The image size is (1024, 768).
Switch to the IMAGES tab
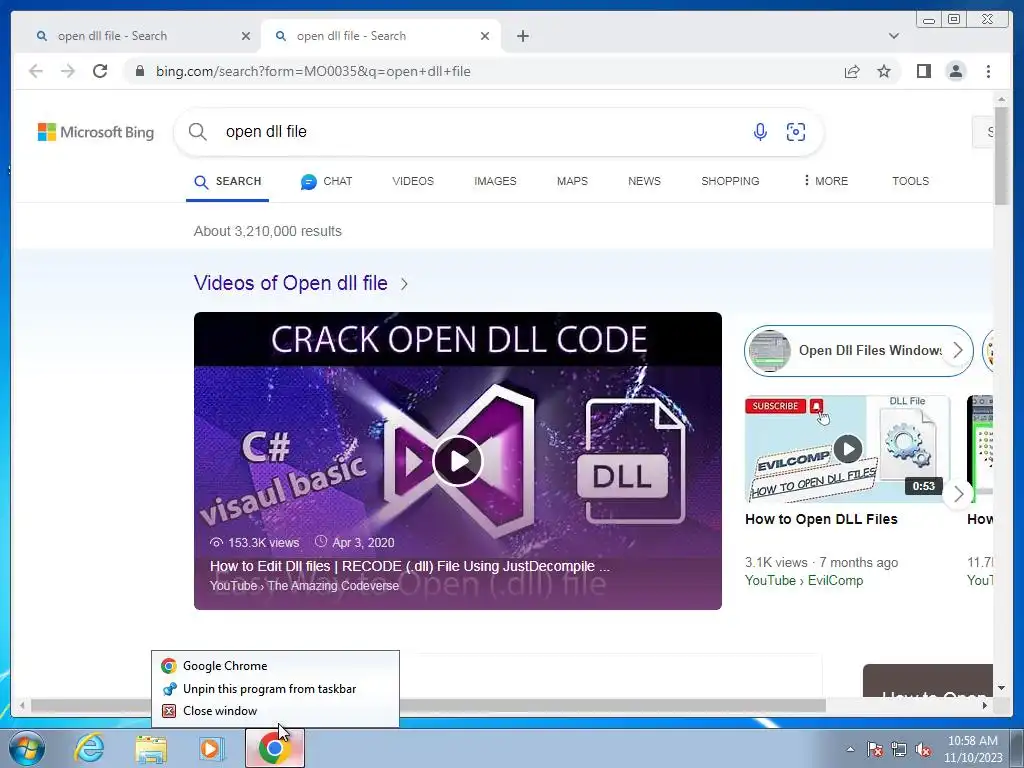[x=495, y=182]
